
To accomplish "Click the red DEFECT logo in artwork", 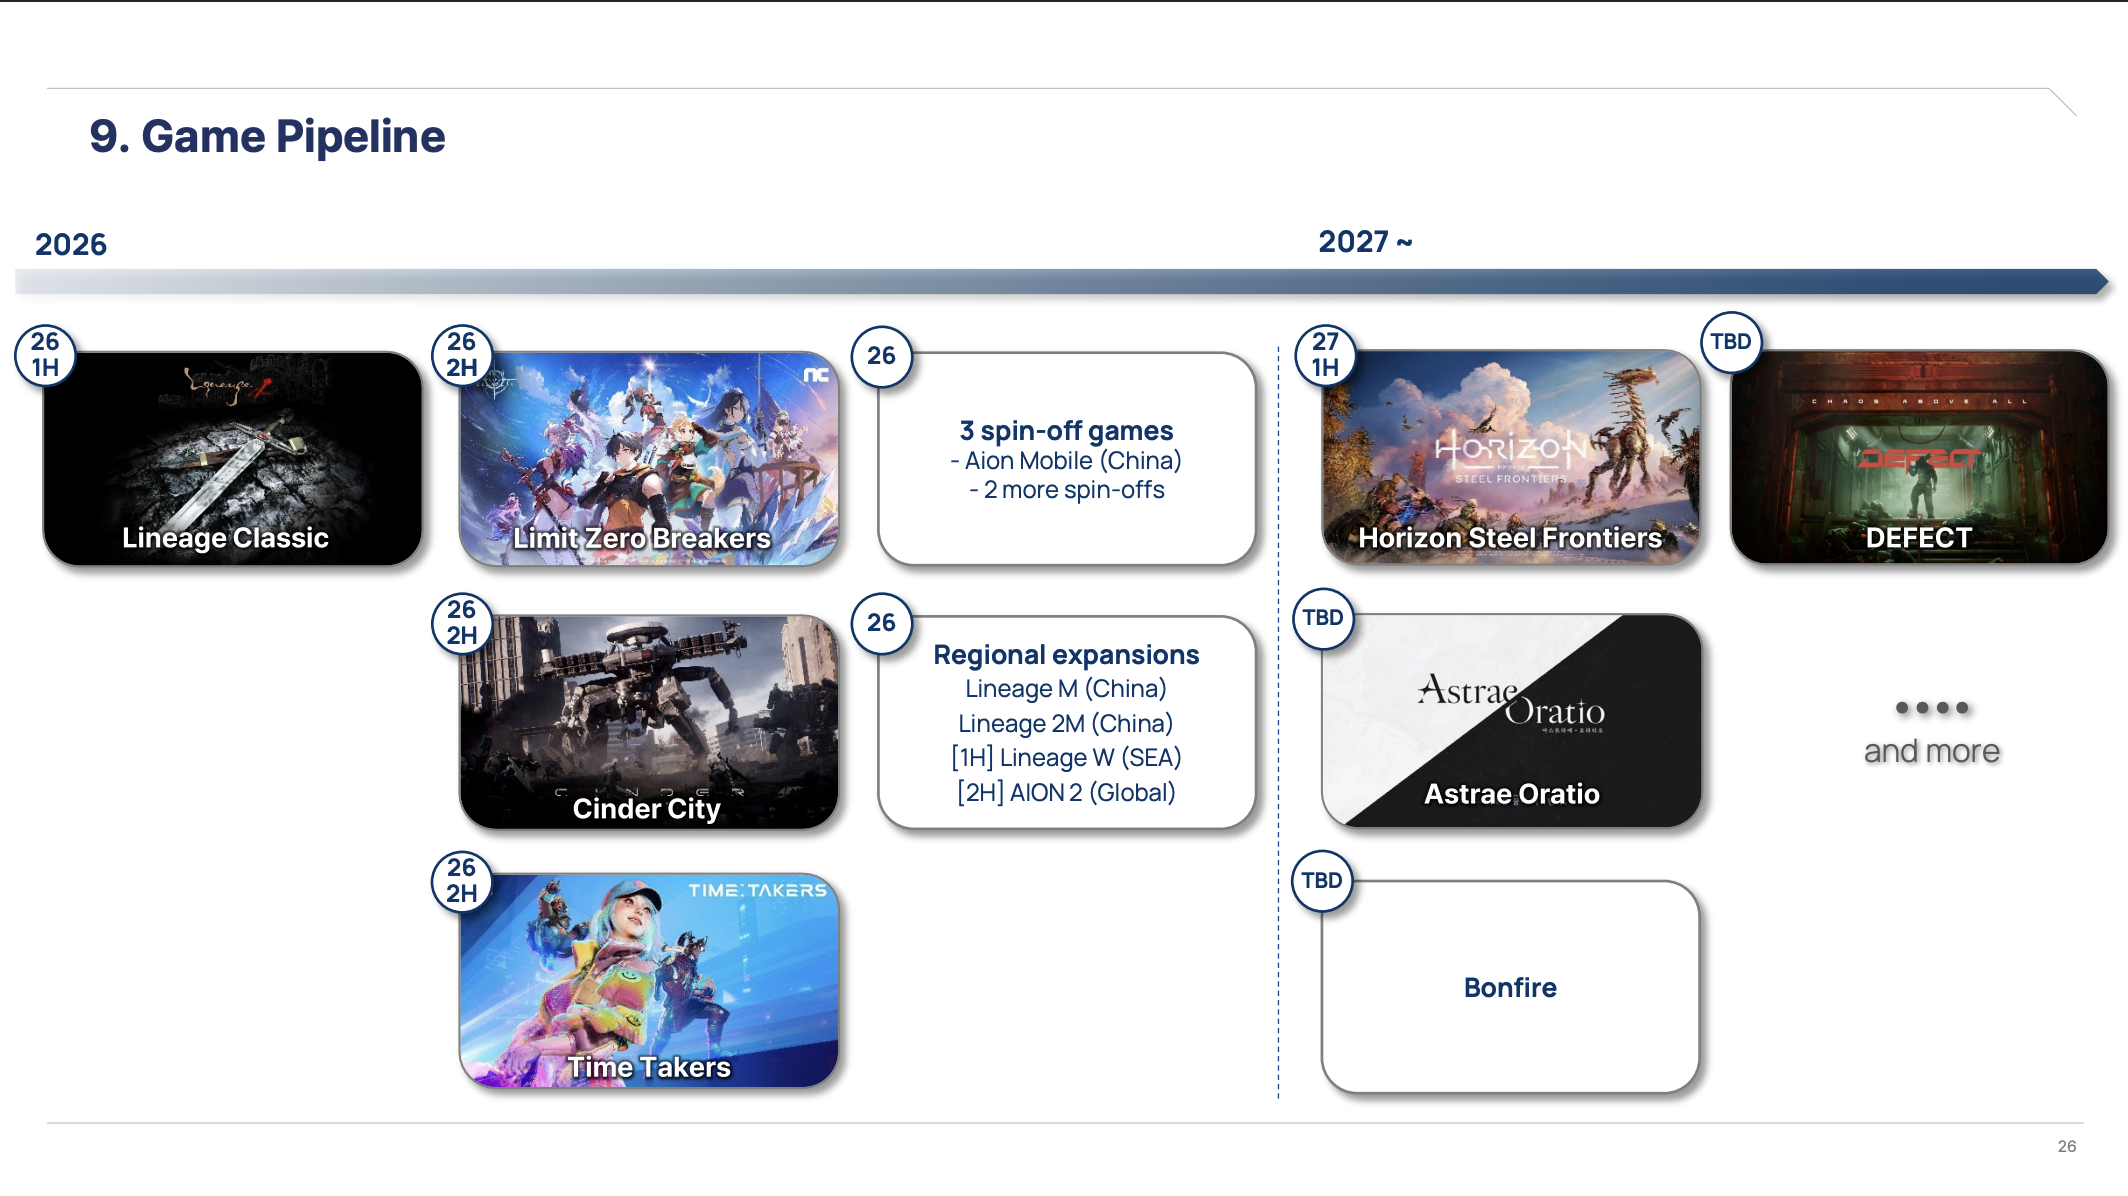I will pos(1918,459).
